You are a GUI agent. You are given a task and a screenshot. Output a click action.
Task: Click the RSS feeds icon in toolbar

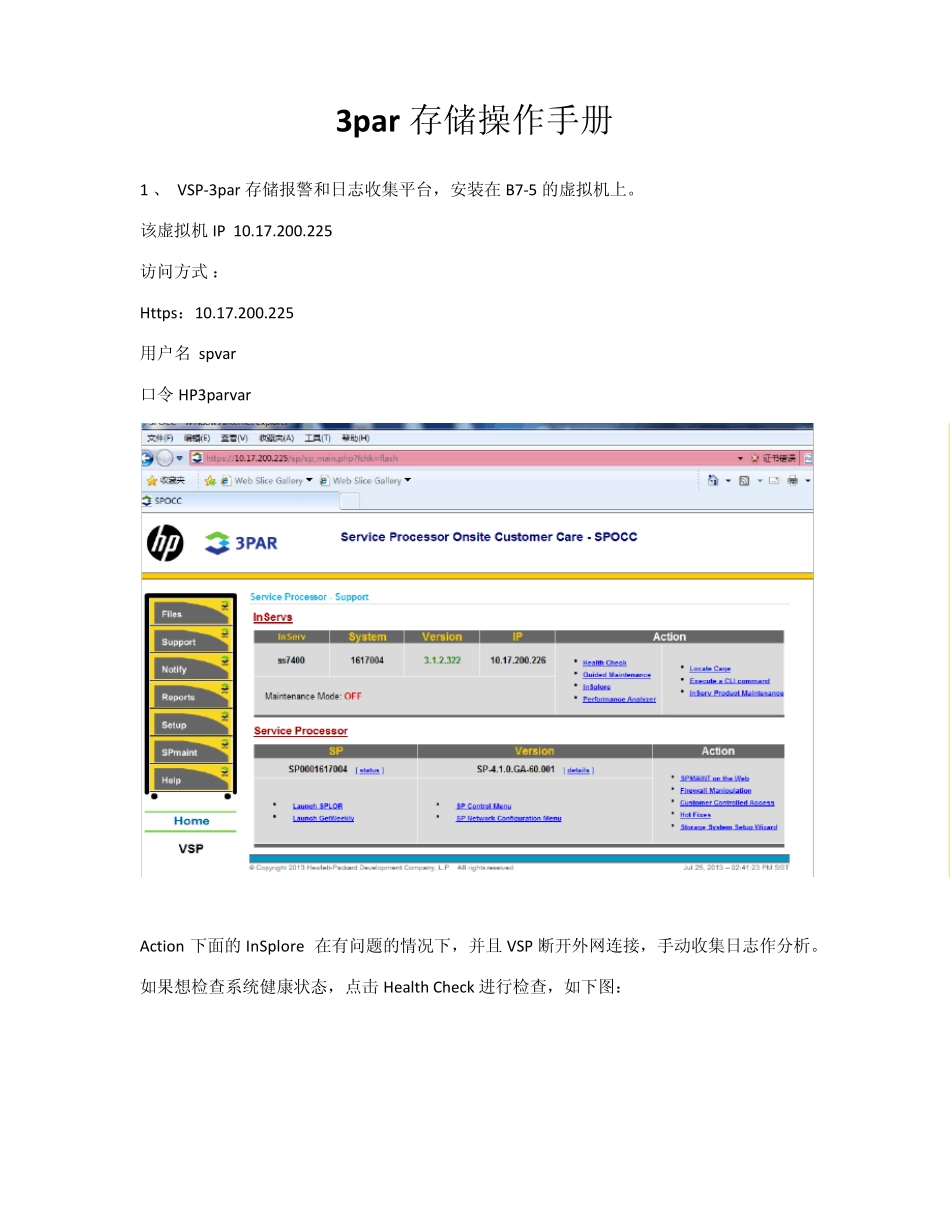coord(745,481)
